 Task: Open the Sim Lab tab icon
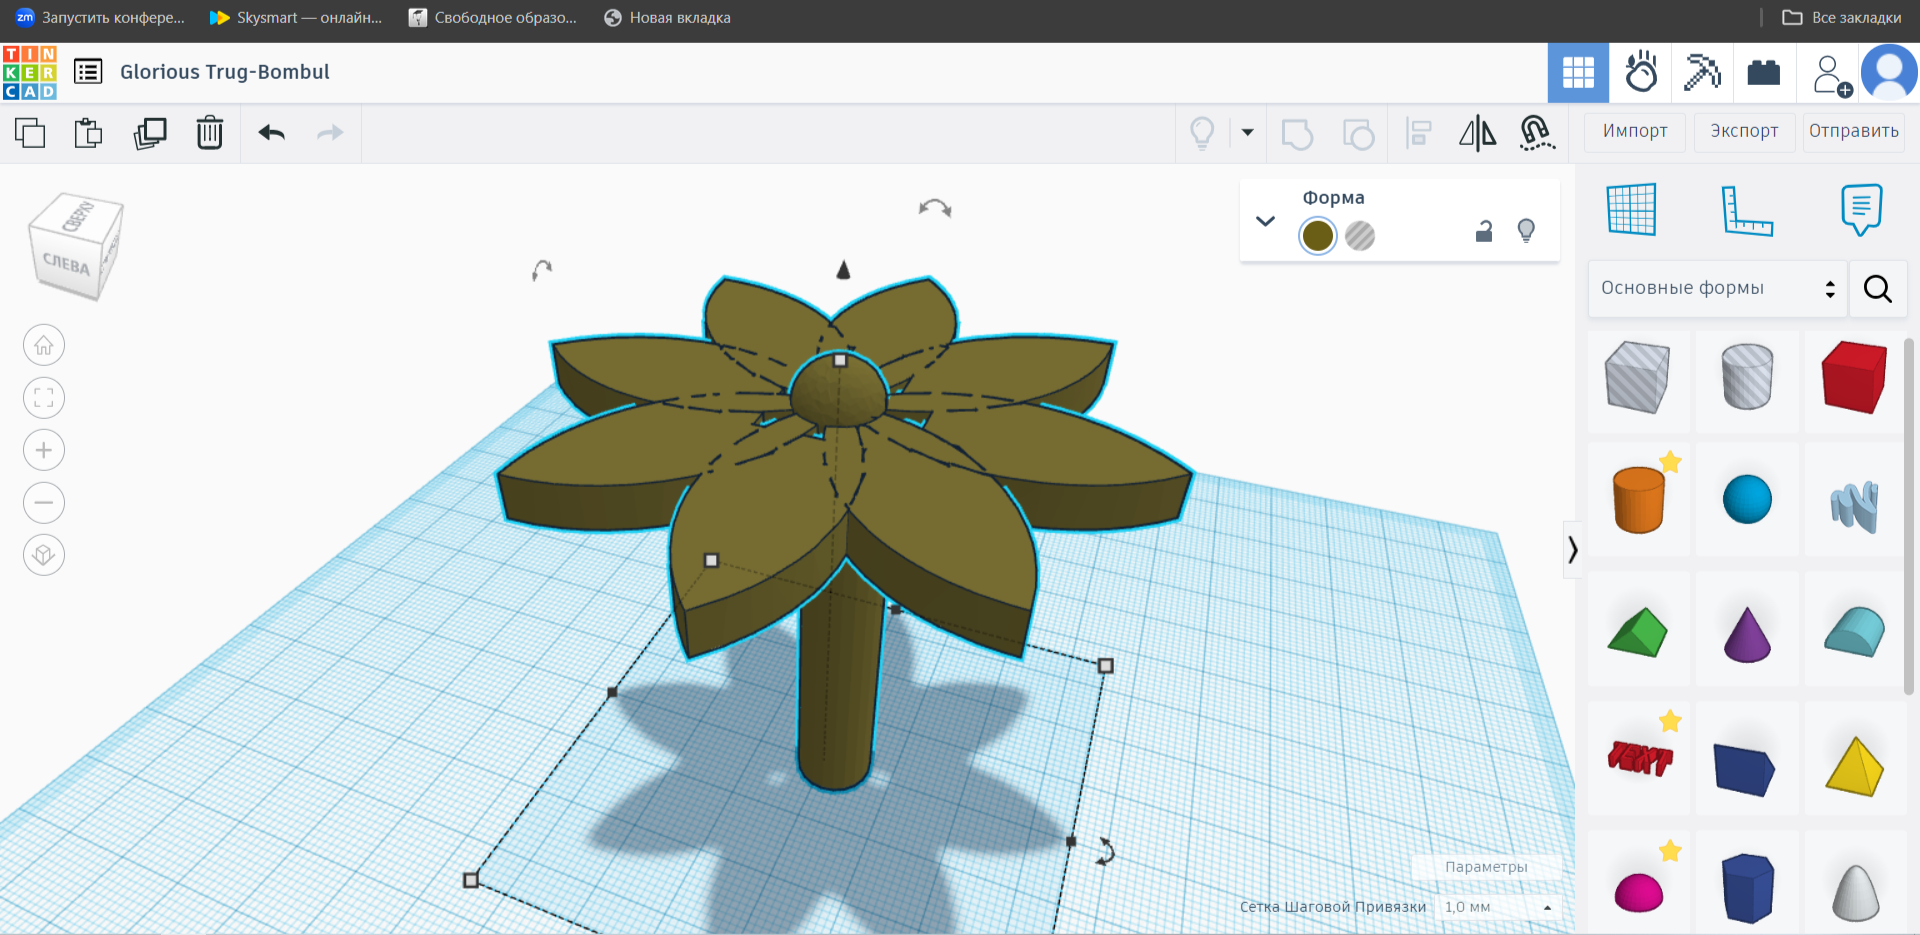(1641, 72)
